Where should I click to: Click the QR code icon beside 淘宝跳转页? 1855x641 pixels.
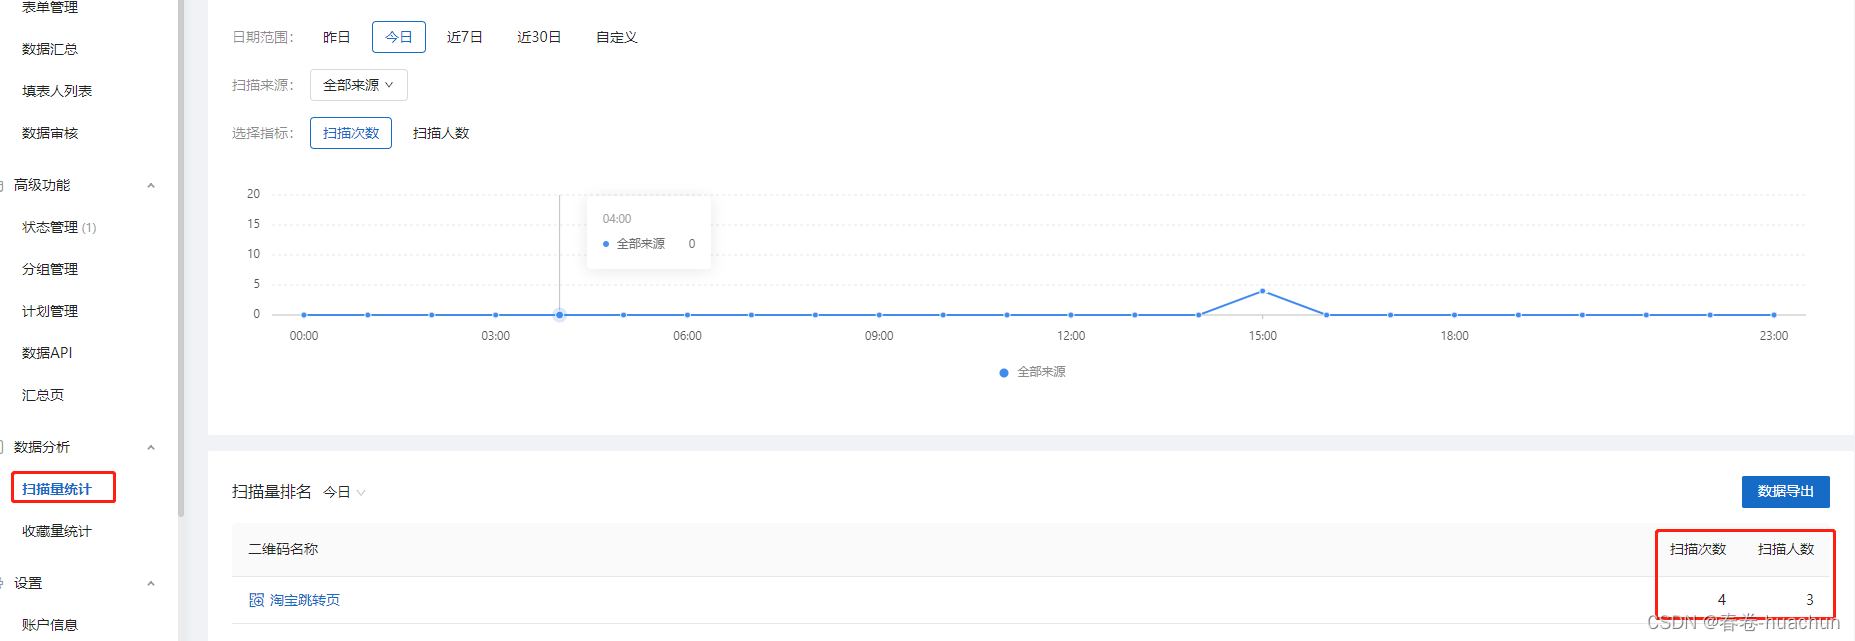[256, 600]
